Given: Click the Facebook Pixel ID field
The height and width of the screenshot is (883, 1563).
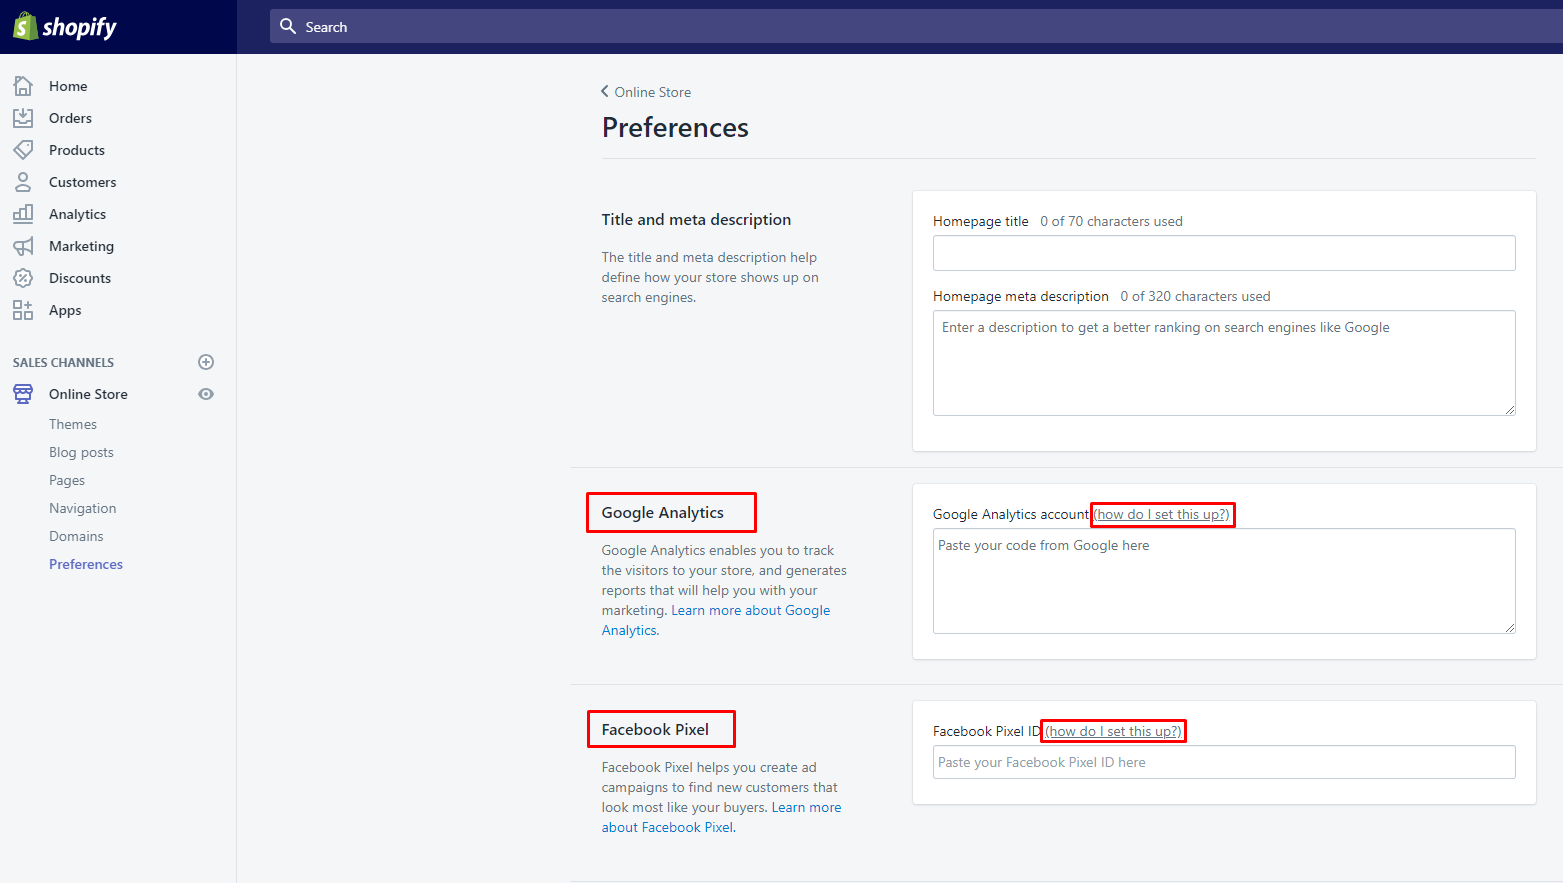Looking at the screenshot, I should click(1224, 762).
